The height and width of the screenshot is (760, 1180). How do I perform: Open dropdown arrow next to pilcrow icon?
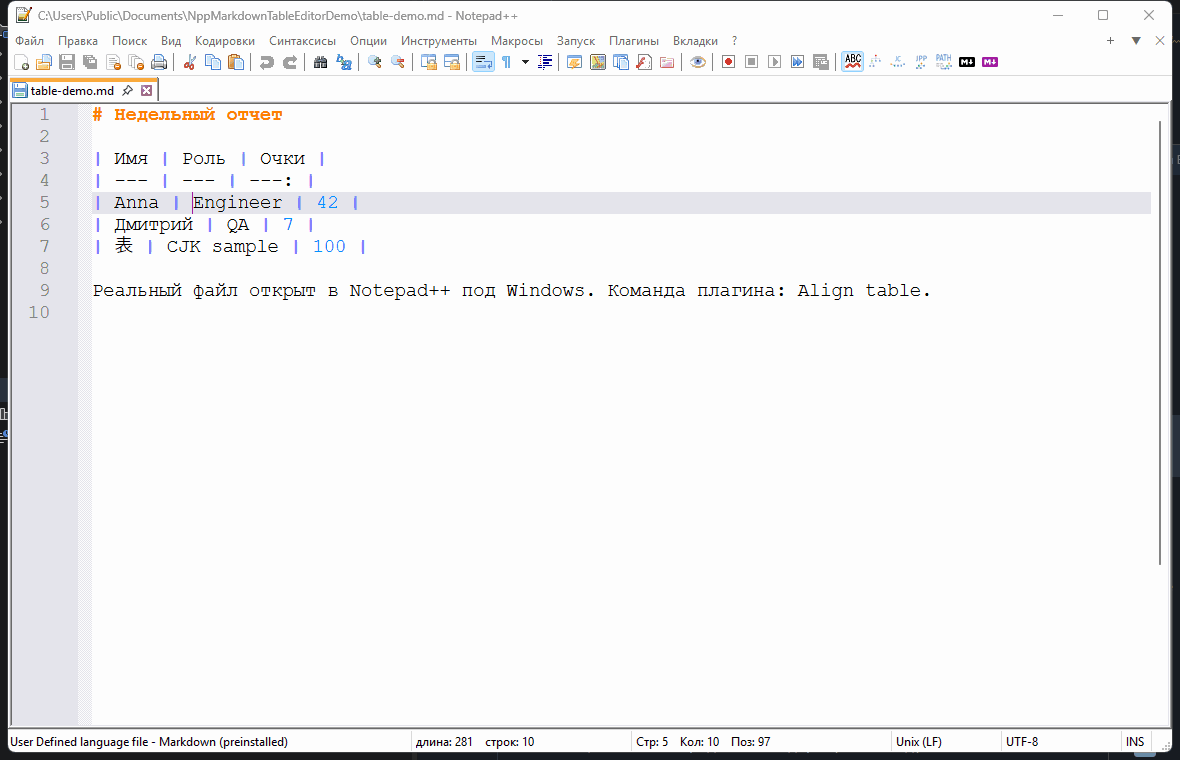525,62
